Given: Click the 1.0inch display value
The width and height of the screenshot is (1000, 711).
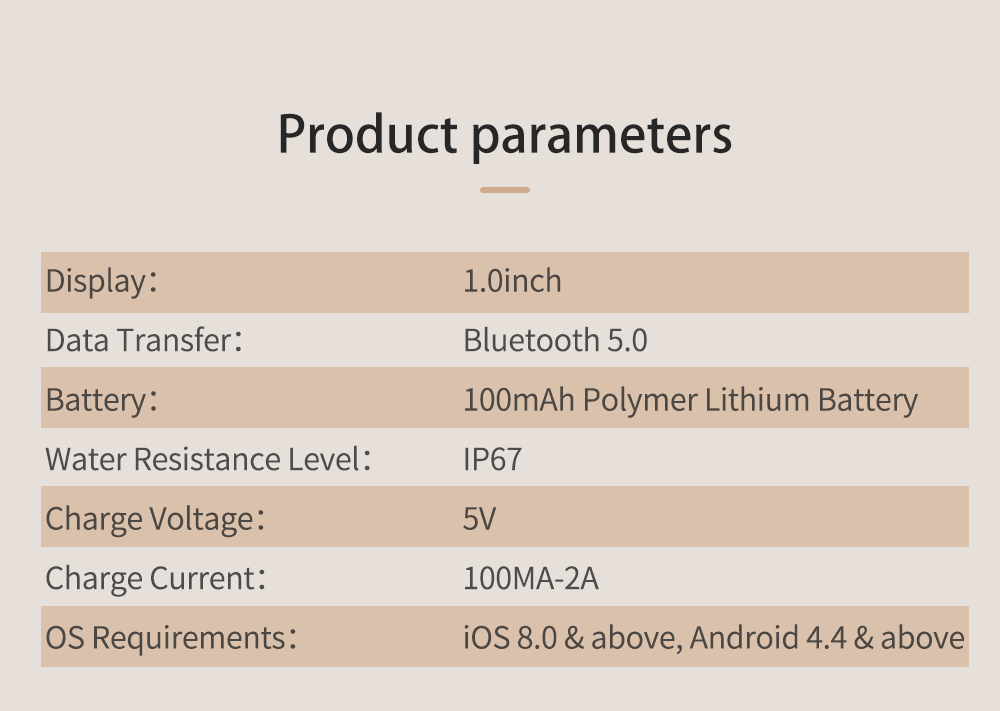Looking at the screenshot, I should click(x=512, y=281).
